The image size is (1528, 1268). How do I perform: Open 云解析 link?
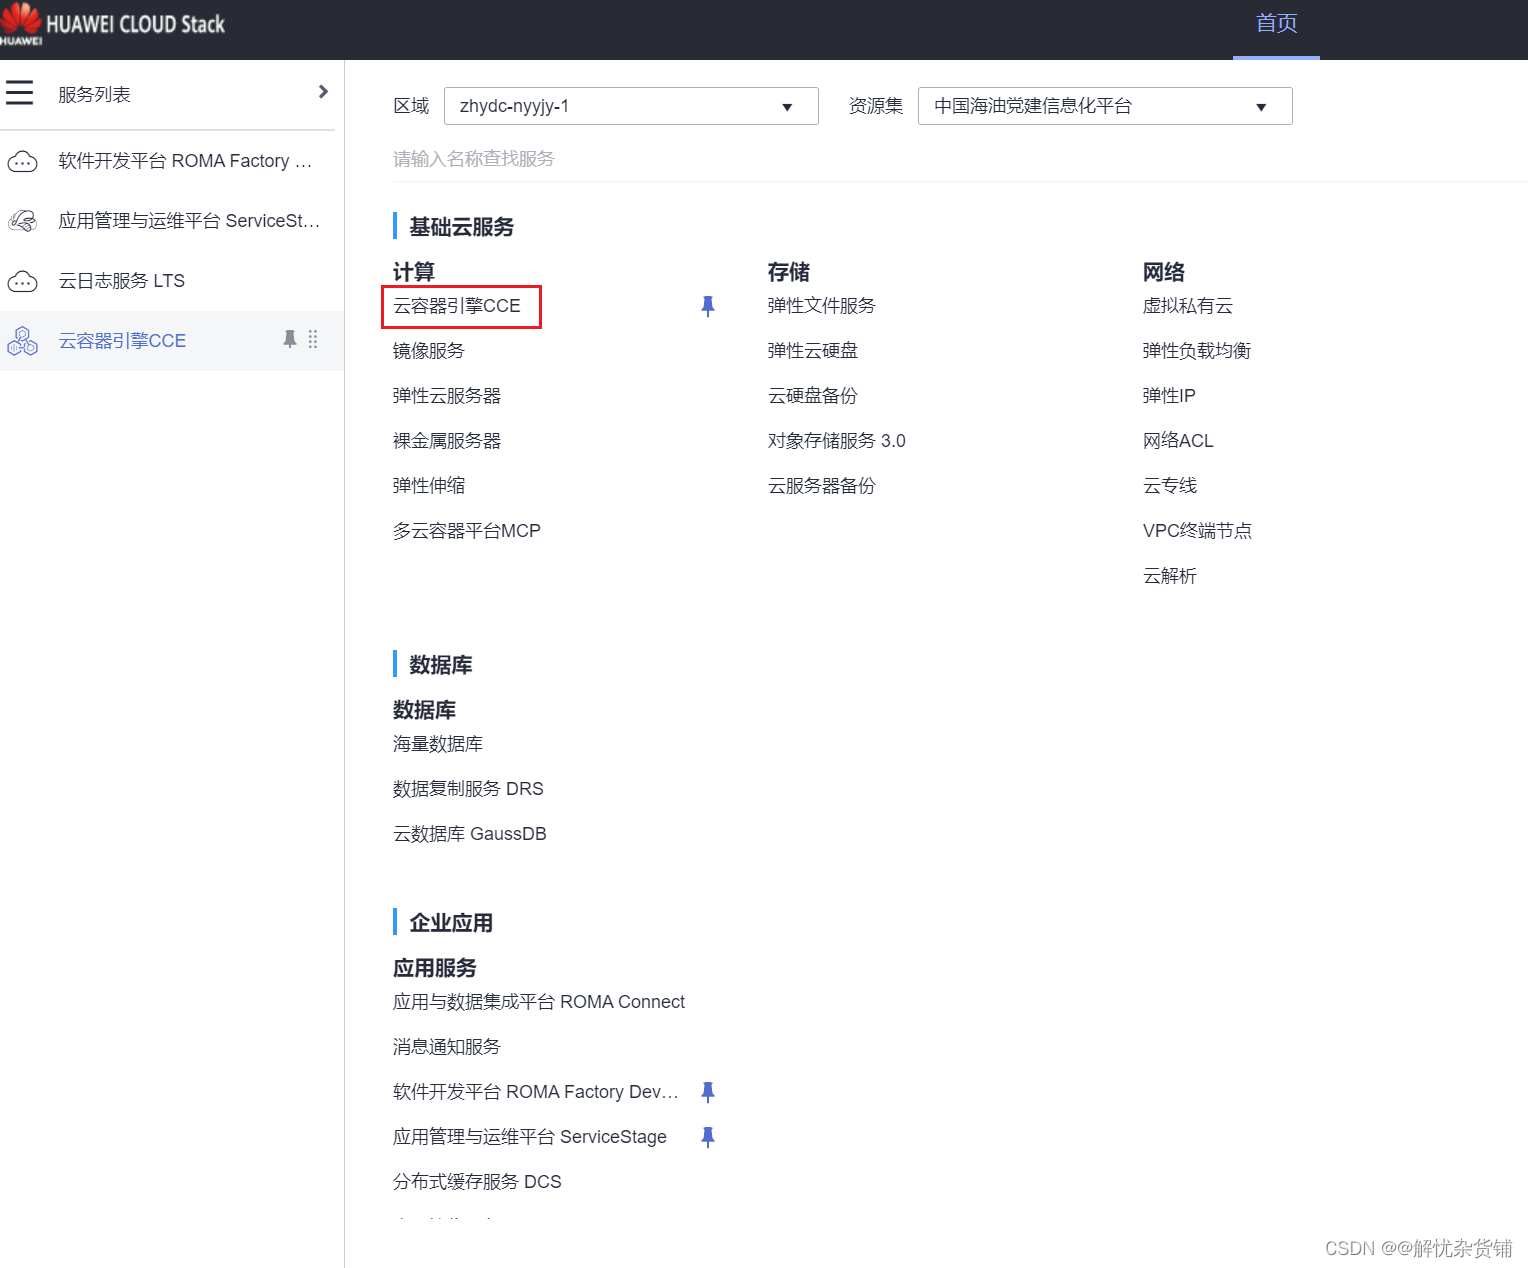1170,576
